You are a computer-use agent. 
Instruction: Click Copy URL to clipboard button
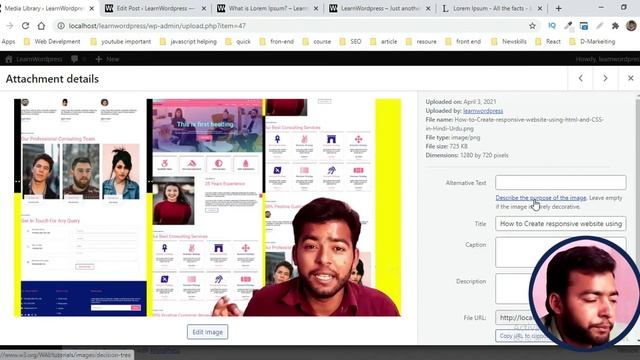pos(522,336)
